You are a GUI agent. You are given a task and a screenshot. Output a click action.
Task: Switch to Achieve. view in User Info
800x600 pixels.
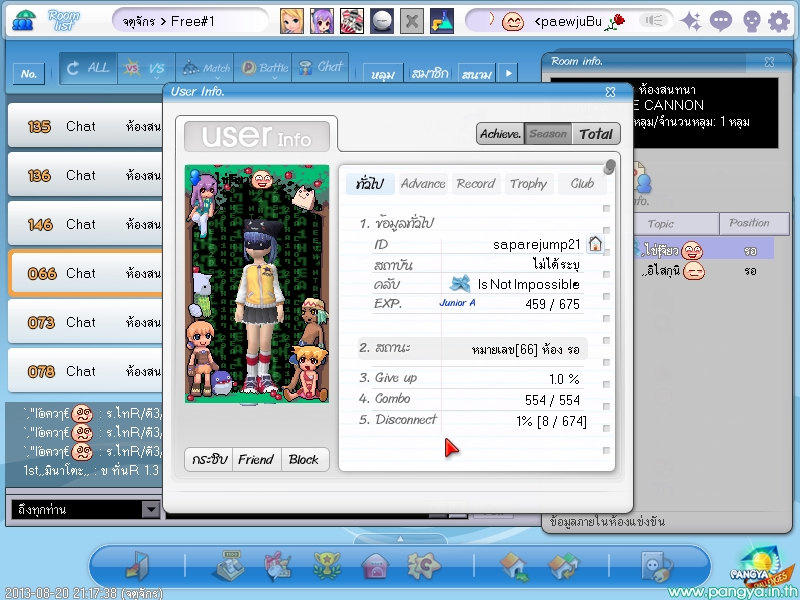click(x=500, y=134)
